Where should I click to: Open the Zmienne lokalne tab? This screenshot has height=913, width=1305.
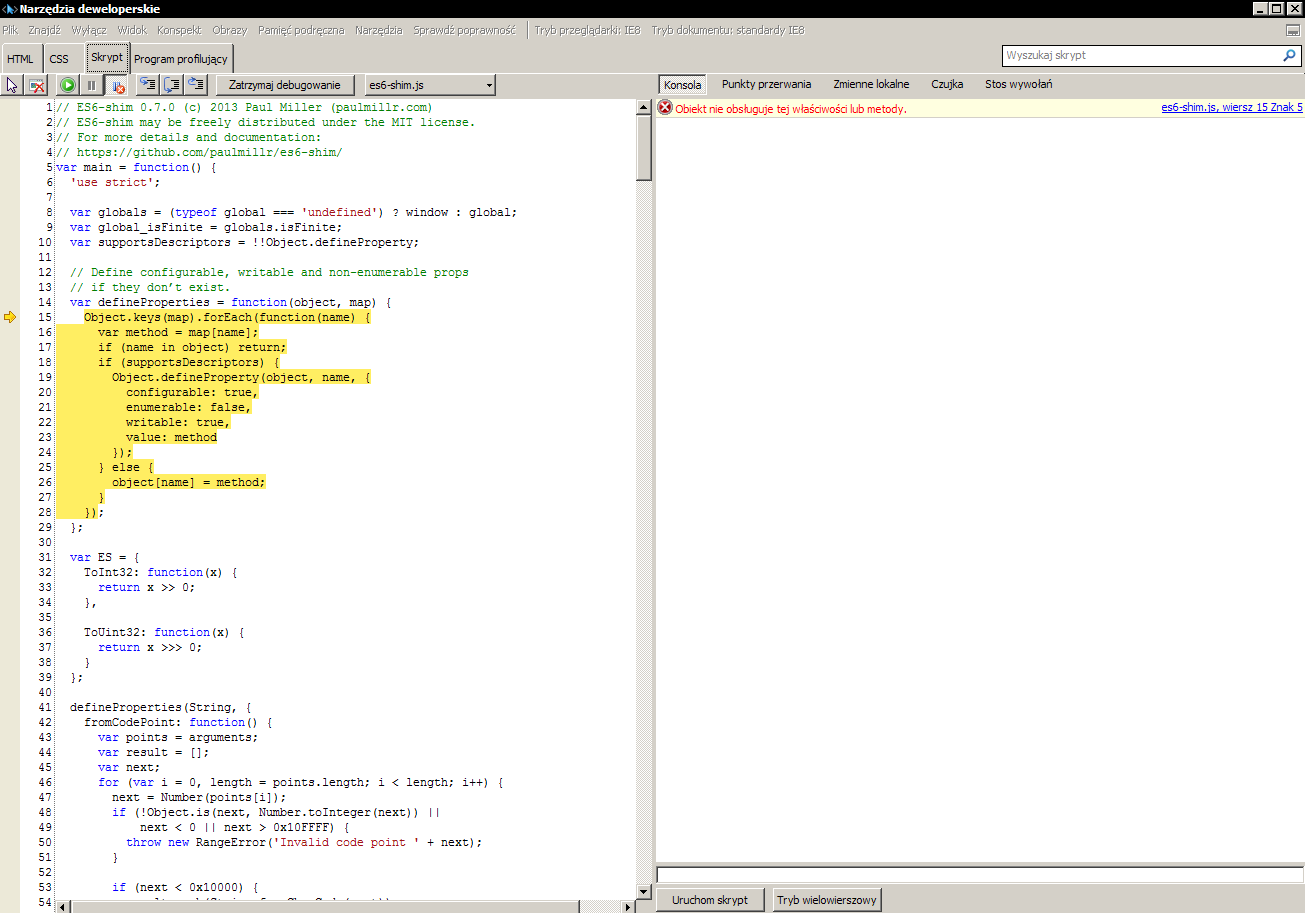[x=871, y=85]
